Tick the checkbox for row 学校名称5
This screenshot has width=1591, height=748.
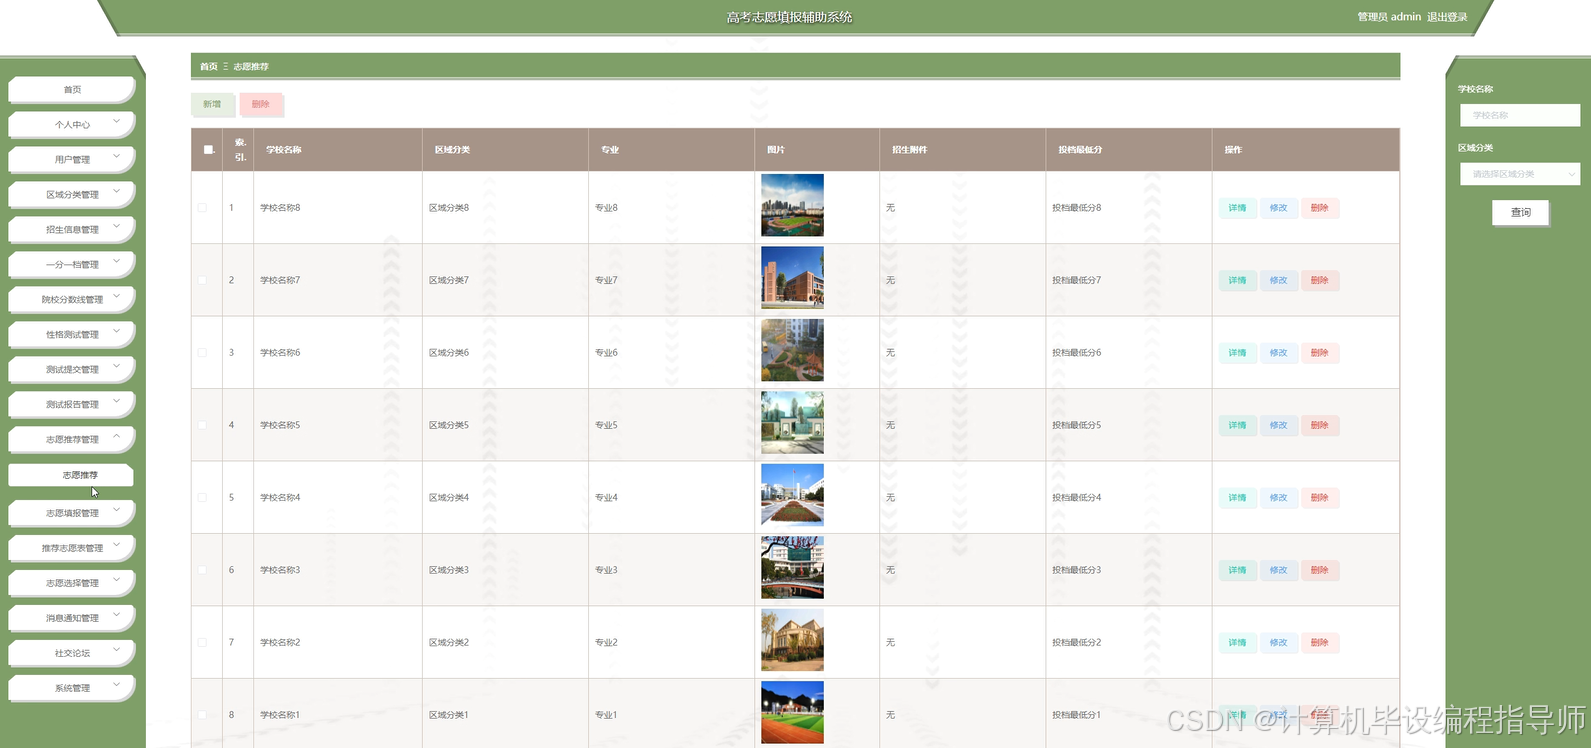point(202,425)
